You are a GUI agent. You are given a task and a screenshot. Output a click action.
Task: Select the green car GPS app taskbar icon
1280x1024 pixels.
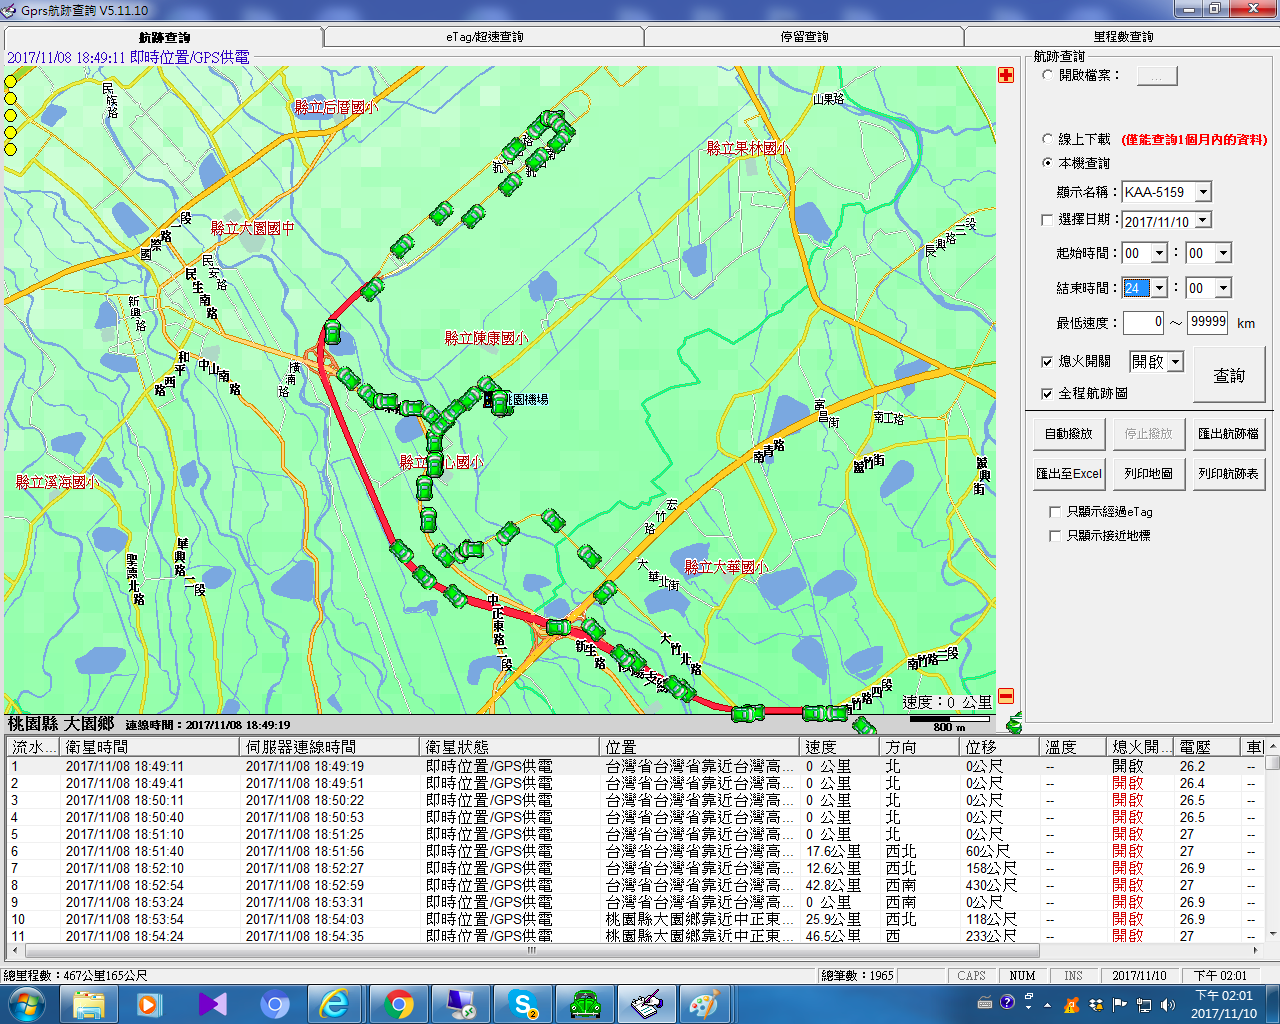click(585, 1004)
